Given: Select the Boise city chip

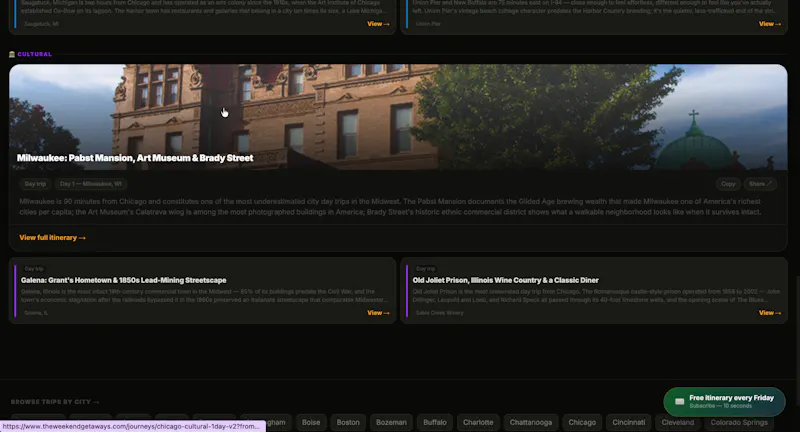Looking at the screenshot, I should tap(311, 422).
